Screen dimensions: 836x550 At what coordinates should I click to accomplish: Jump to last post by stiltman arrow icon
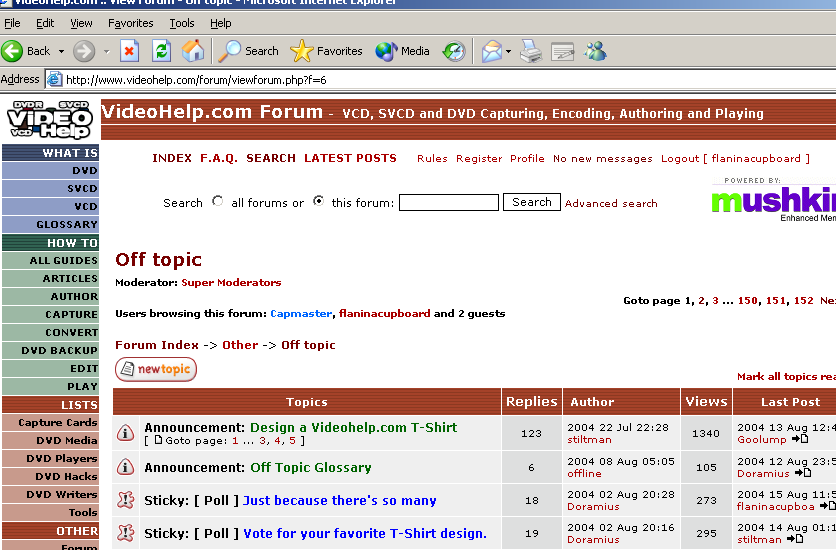(795, 539)
